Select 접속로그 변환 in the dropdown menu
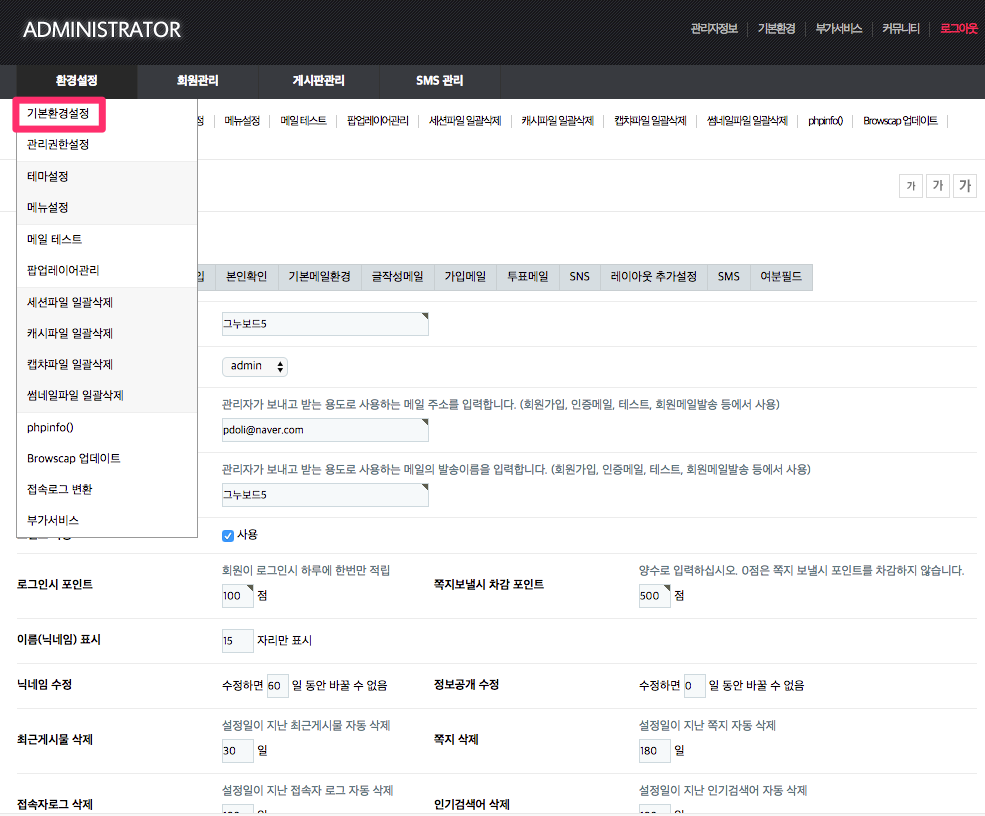 click(x=60, y=489)
